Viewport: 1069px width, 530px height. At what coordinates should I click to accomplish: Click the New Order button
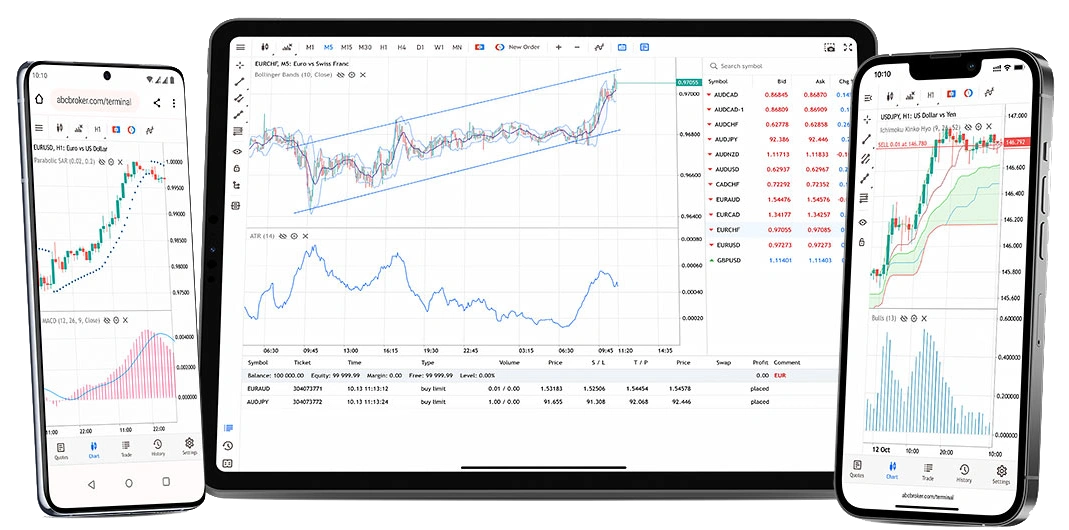tap(517, 47)
